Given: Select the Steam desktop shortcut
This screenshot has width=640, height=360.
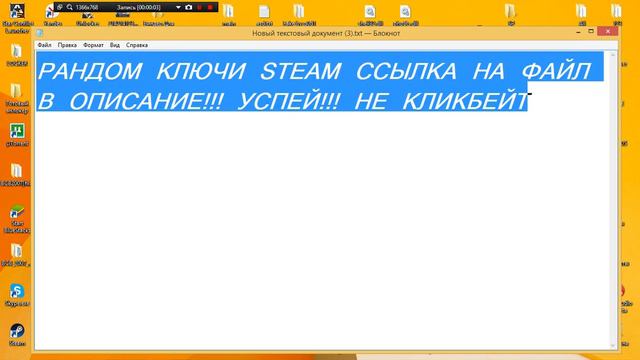Looking at the screenshot, I should [x=17, y=335].
